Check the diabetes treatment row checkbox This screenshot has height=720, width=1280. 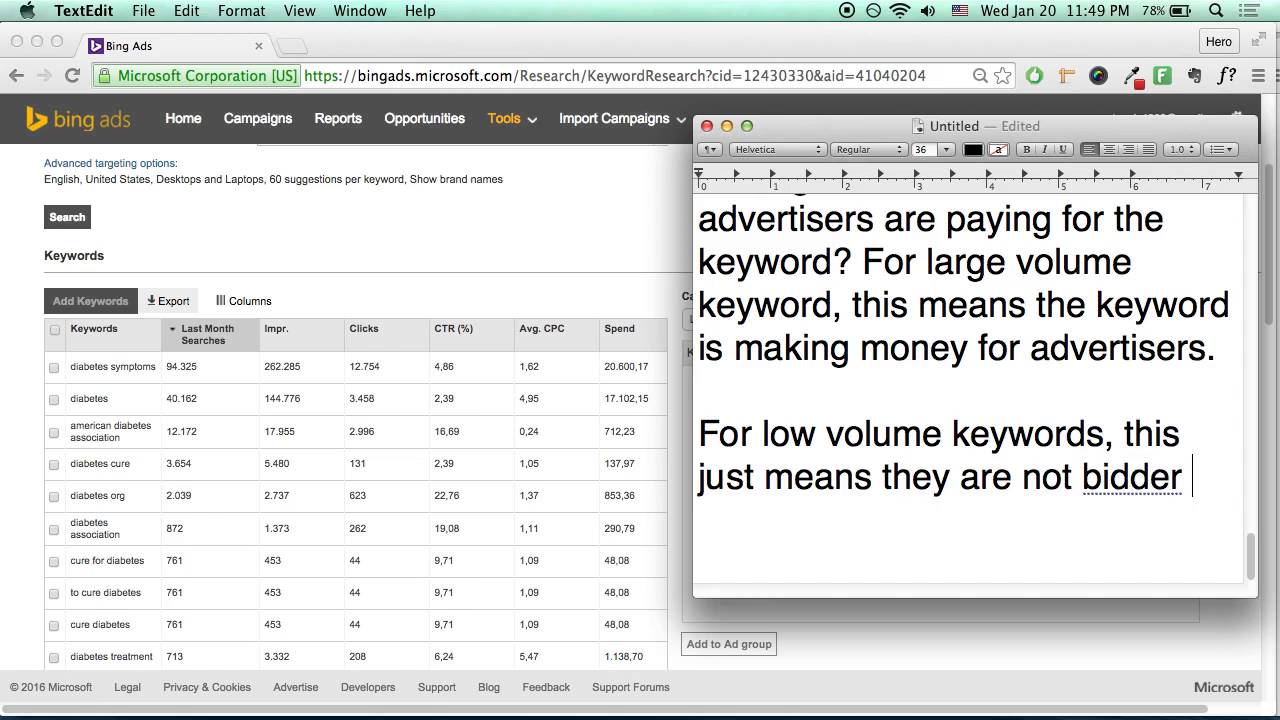(54, 658)
